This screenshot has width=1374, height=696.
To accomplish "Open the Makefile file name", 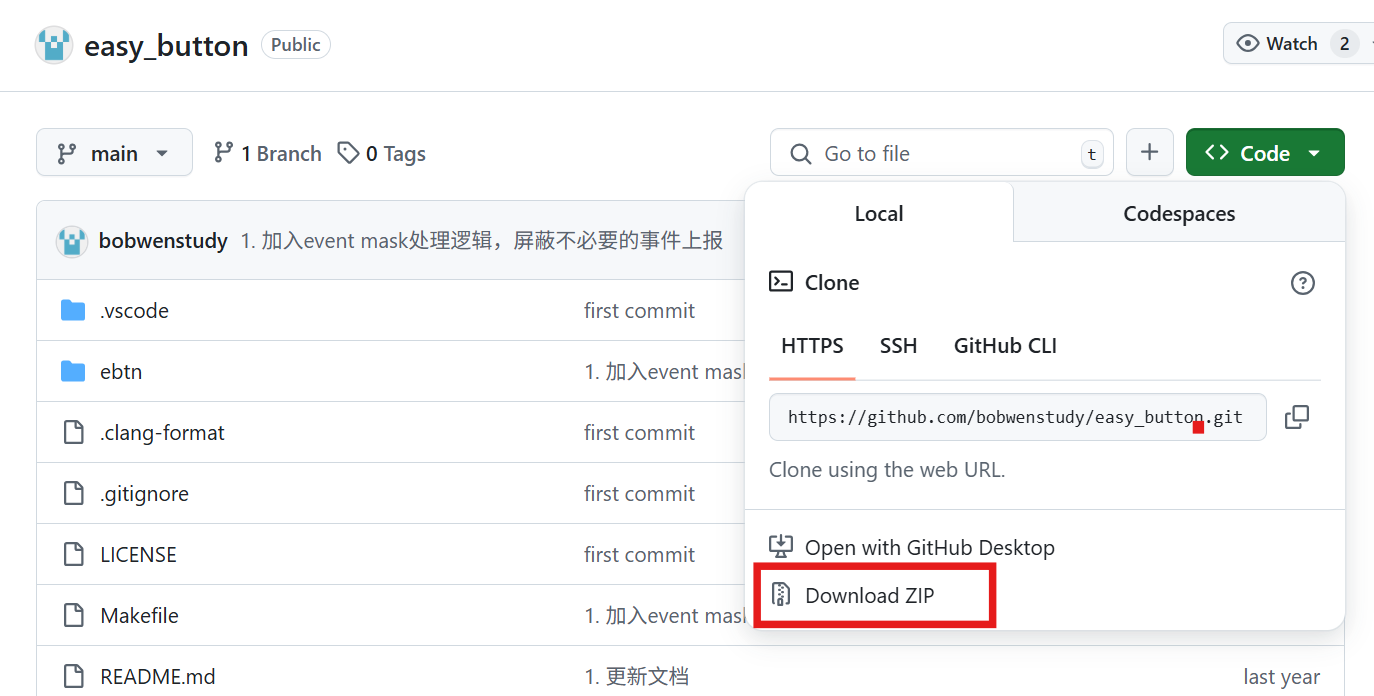I will [x=139, y=616].
